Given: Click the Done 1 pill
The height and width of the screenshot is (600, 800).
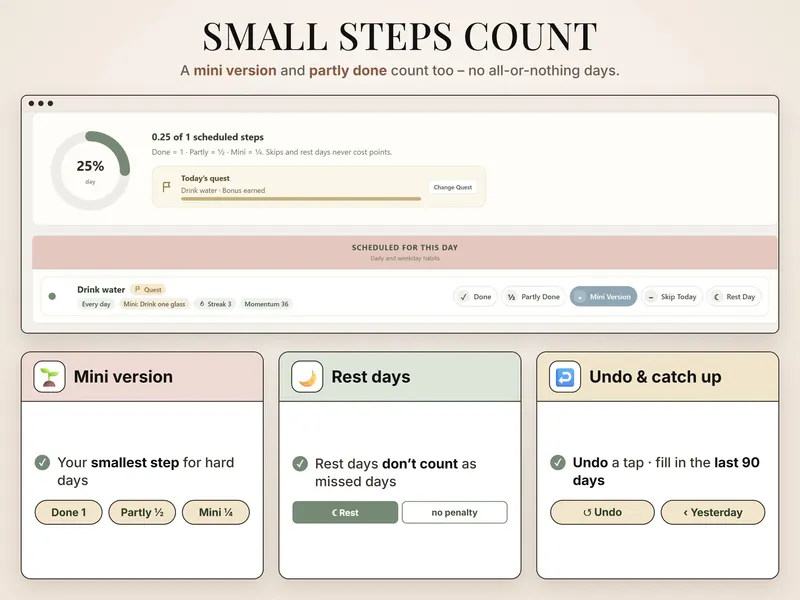Looking at the screenshot, I should pos(68,512).
